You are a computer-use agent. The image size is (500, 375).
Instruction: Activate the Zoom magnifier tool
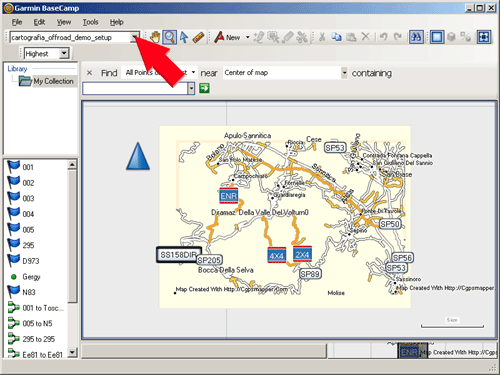(169, 37)
